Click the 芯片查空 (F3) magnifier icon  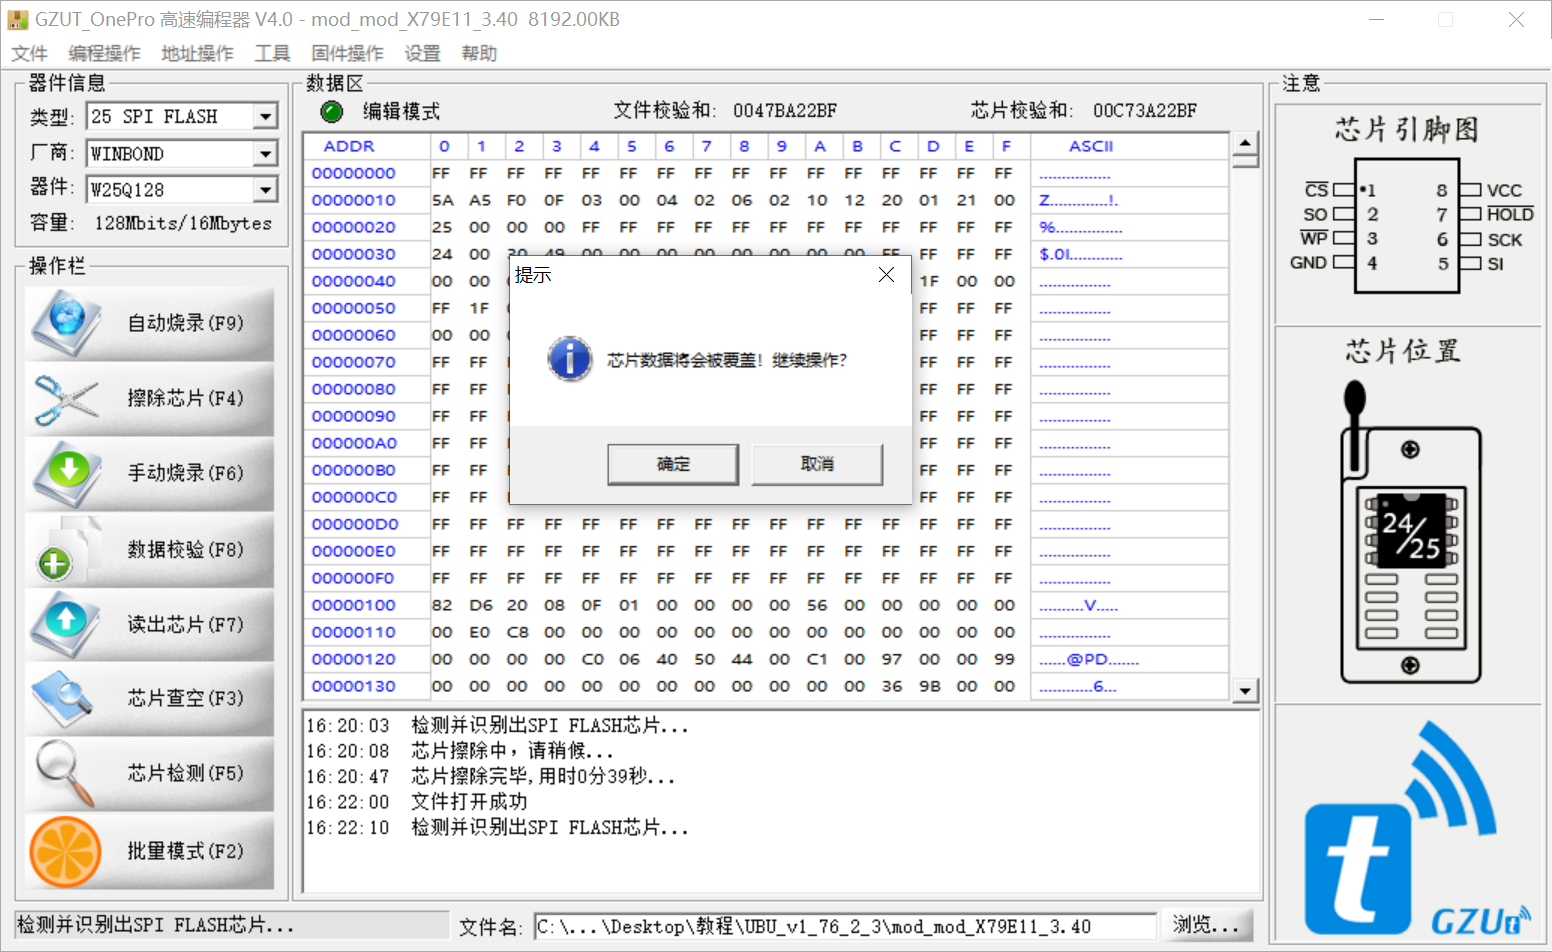[64, 699]
